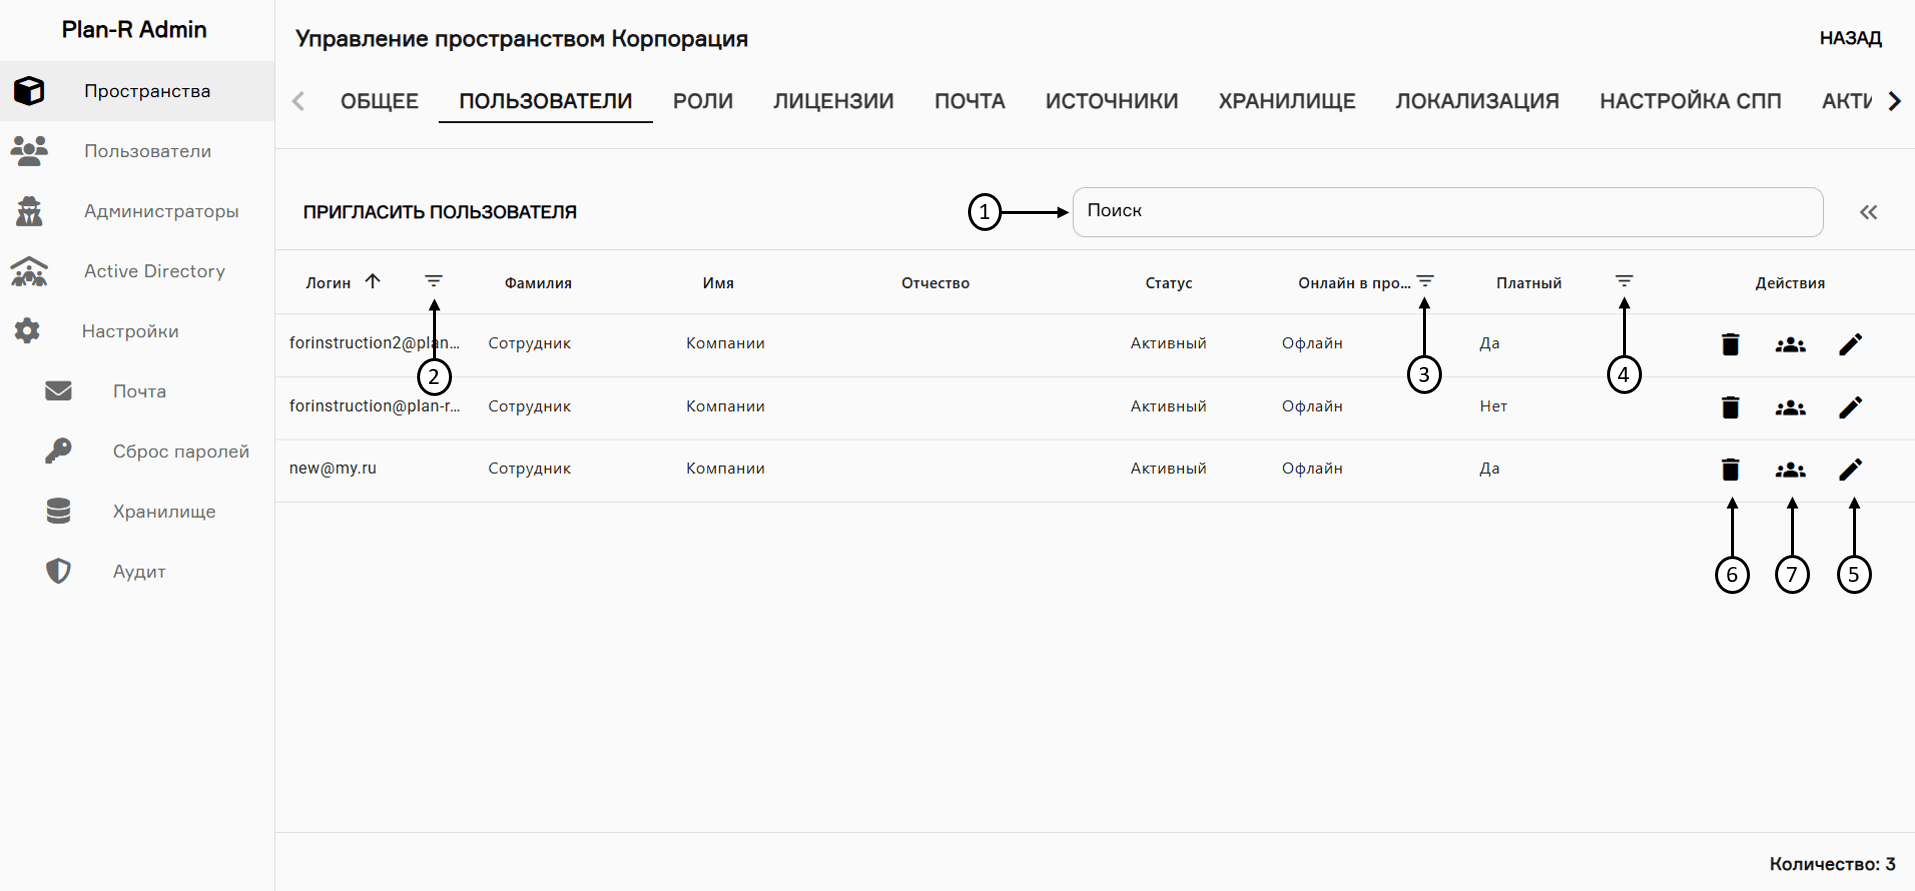Open groups icon for new@my.ru user
The width and height of the screenshot is (1915, 891).
click(1790, 469)
